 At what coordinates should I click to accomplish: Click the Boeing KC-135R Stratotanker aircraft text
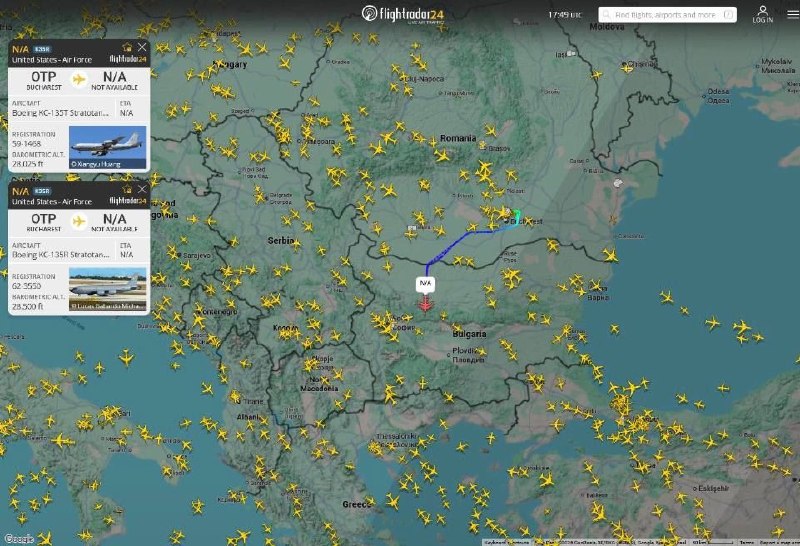(61, 255)
